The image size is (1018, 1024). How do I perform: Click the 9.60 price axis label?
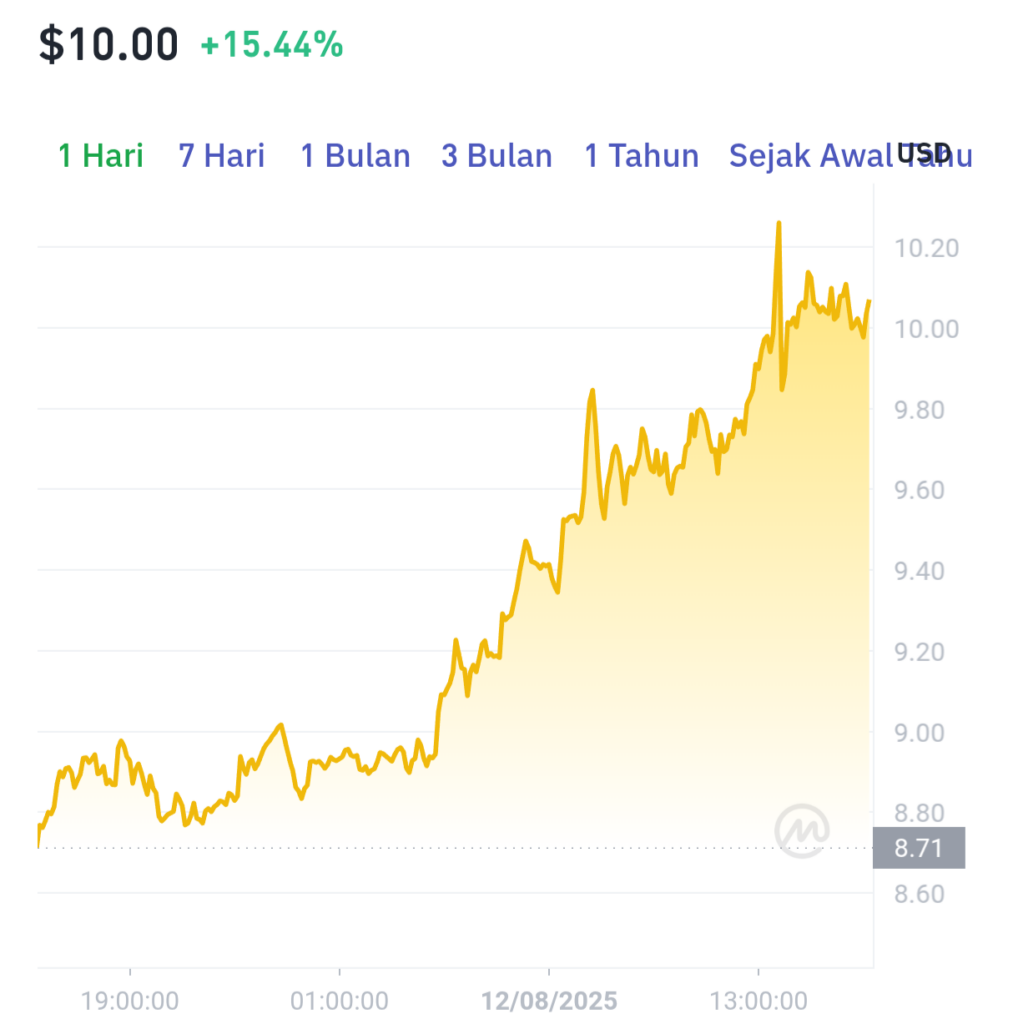pos(919,490)
